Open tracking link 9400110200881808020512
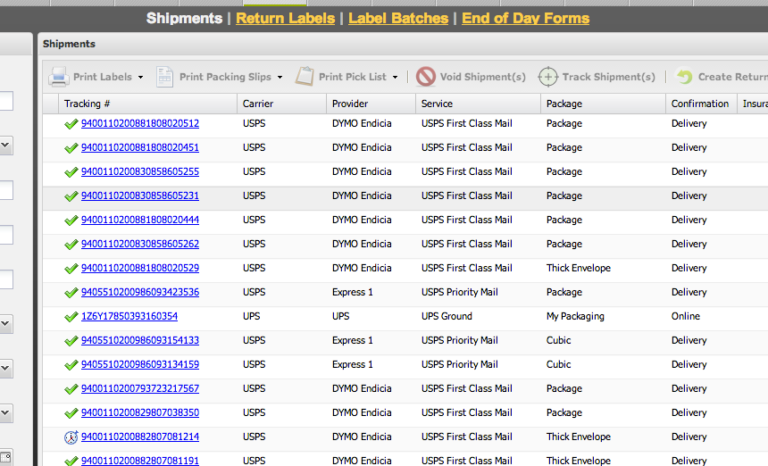768x466 pixels. tap(140, 123)
